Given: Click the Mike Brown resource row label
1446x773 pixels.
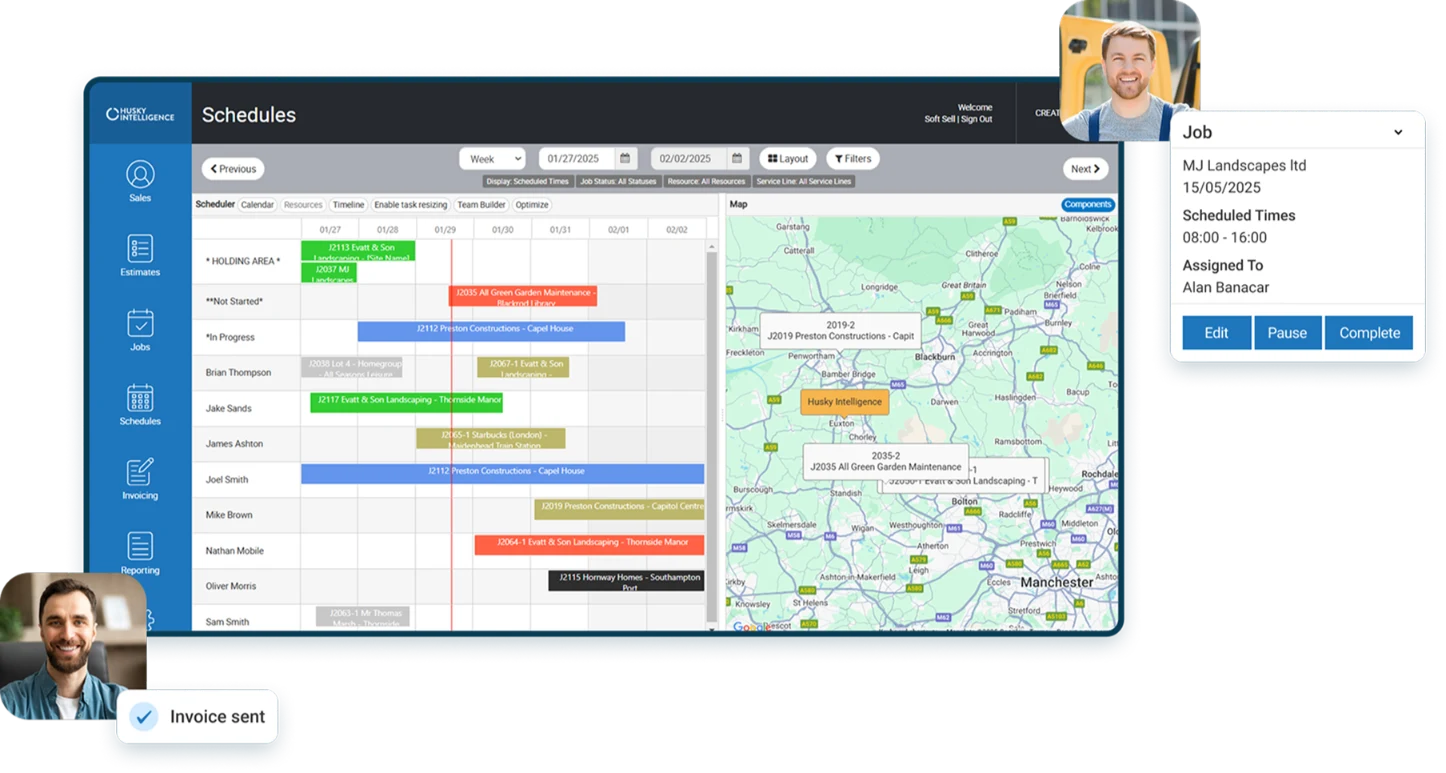Looking at the screenshot, I should [229, 515].
